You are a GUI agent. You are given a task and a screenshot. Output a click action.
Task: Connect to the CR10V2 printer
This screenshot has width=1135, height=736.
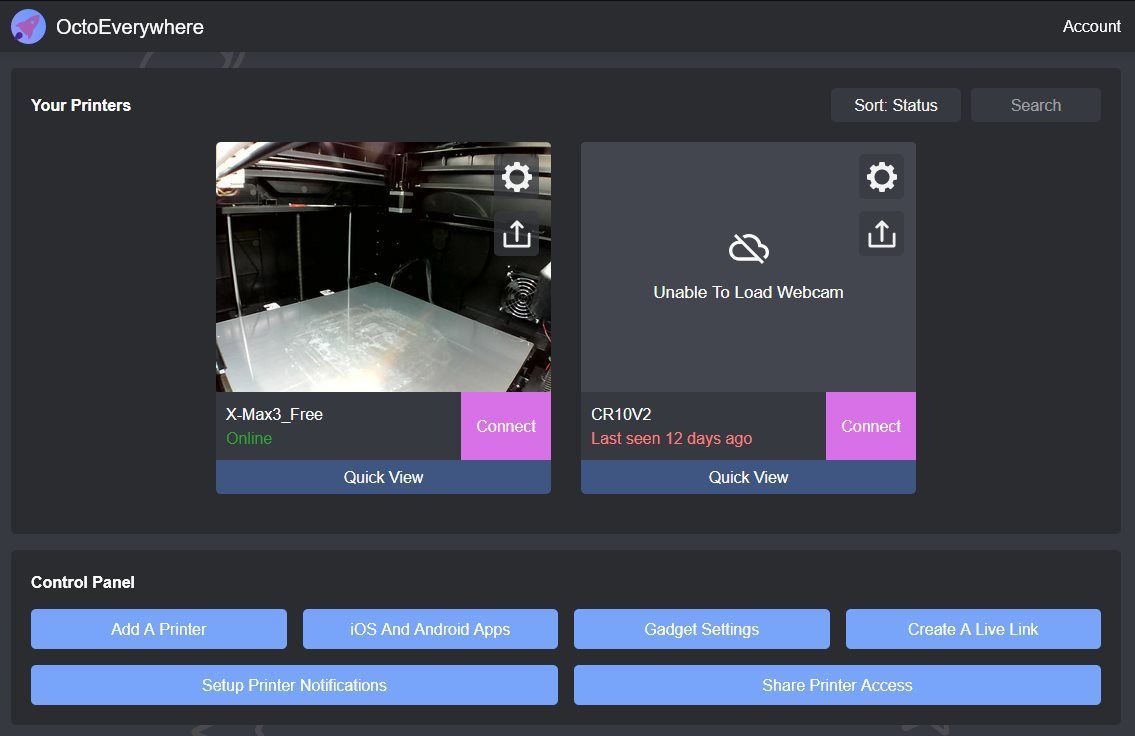point(871,426)
